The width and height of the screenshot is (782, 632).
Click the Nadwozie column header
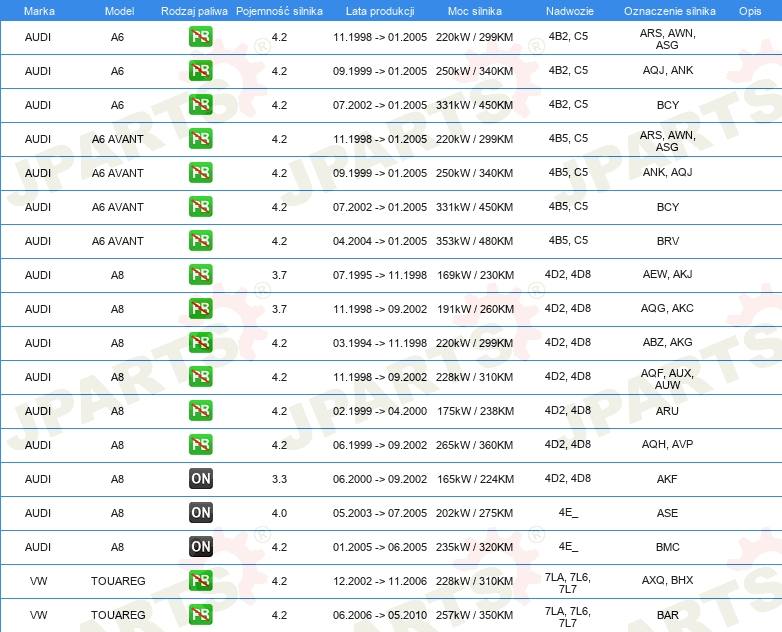570,11
